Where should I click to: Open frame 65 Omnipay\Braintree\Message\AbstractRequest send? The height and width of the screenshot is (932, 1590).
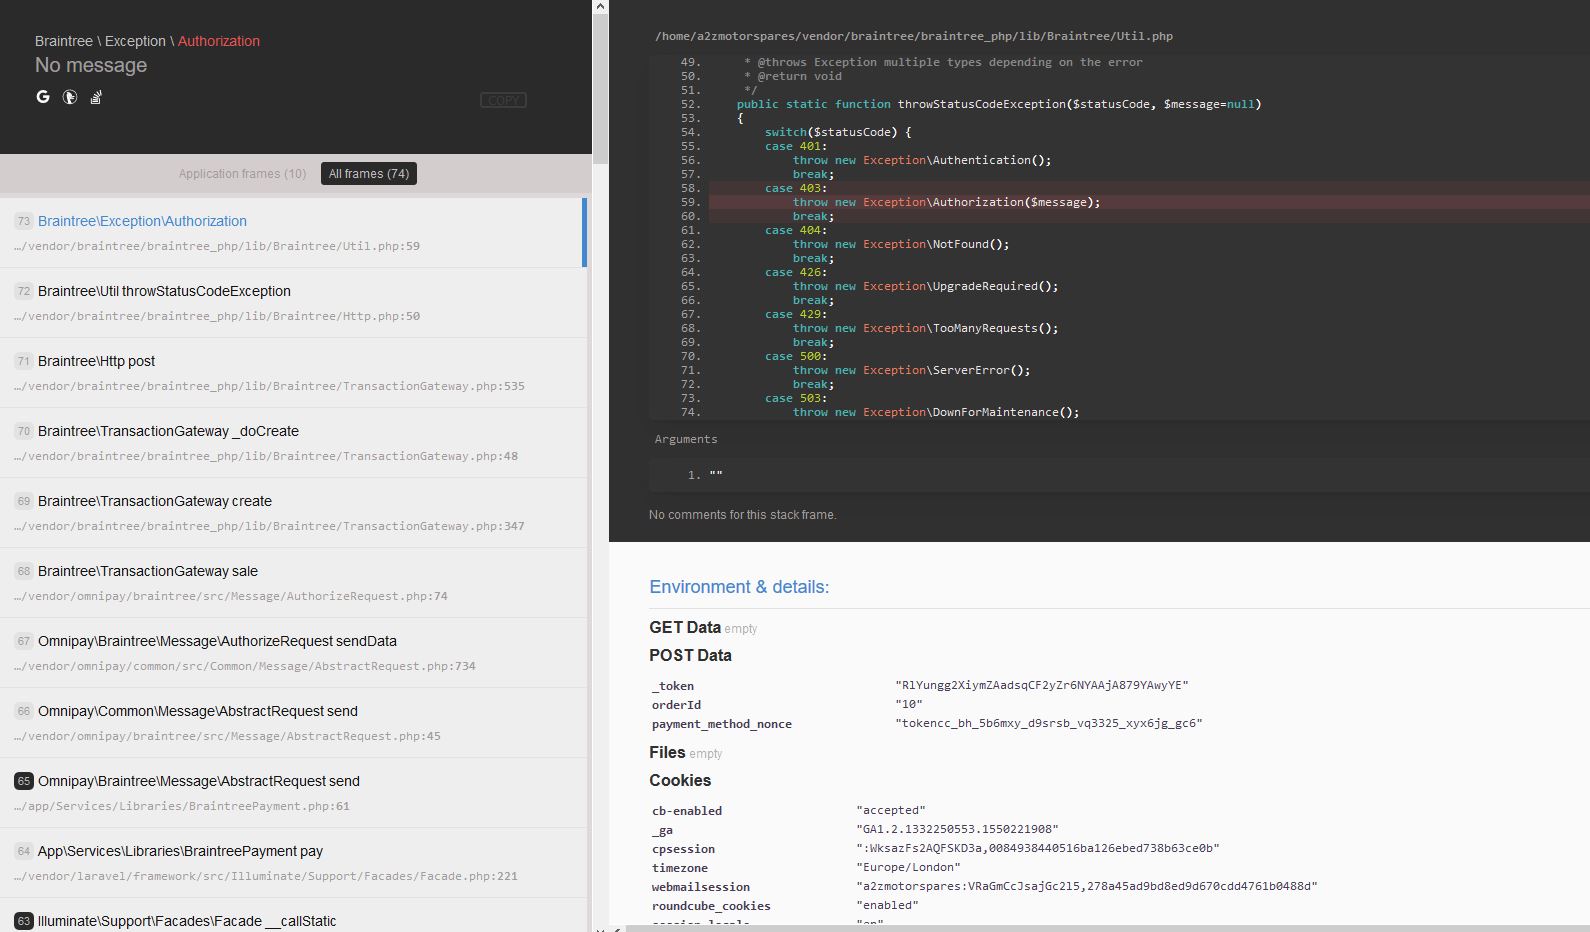(x=293, y=793)
